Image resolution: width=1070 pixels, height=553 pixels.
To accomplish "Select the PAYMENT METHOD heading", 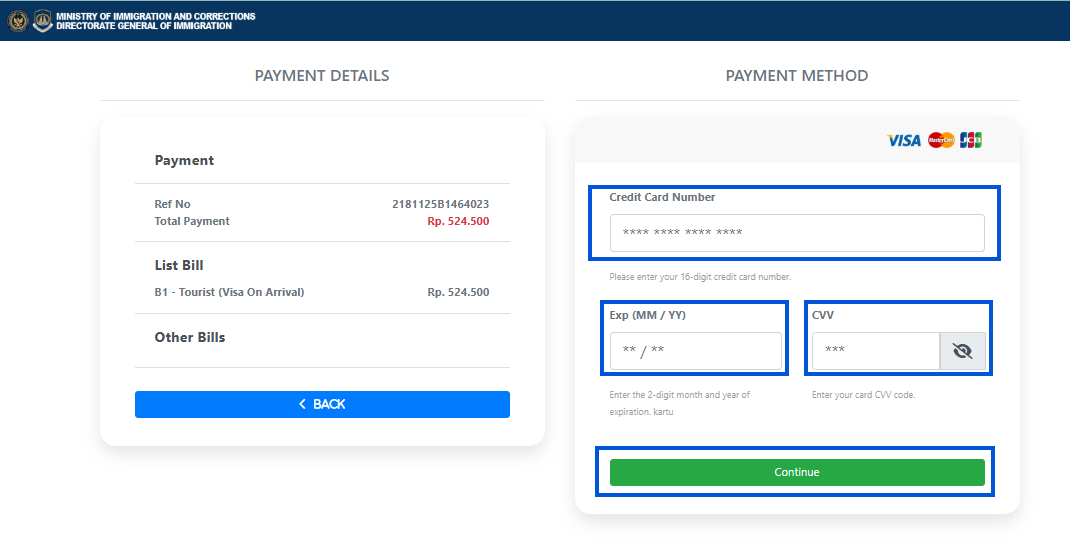I will [x=797, y=76].
